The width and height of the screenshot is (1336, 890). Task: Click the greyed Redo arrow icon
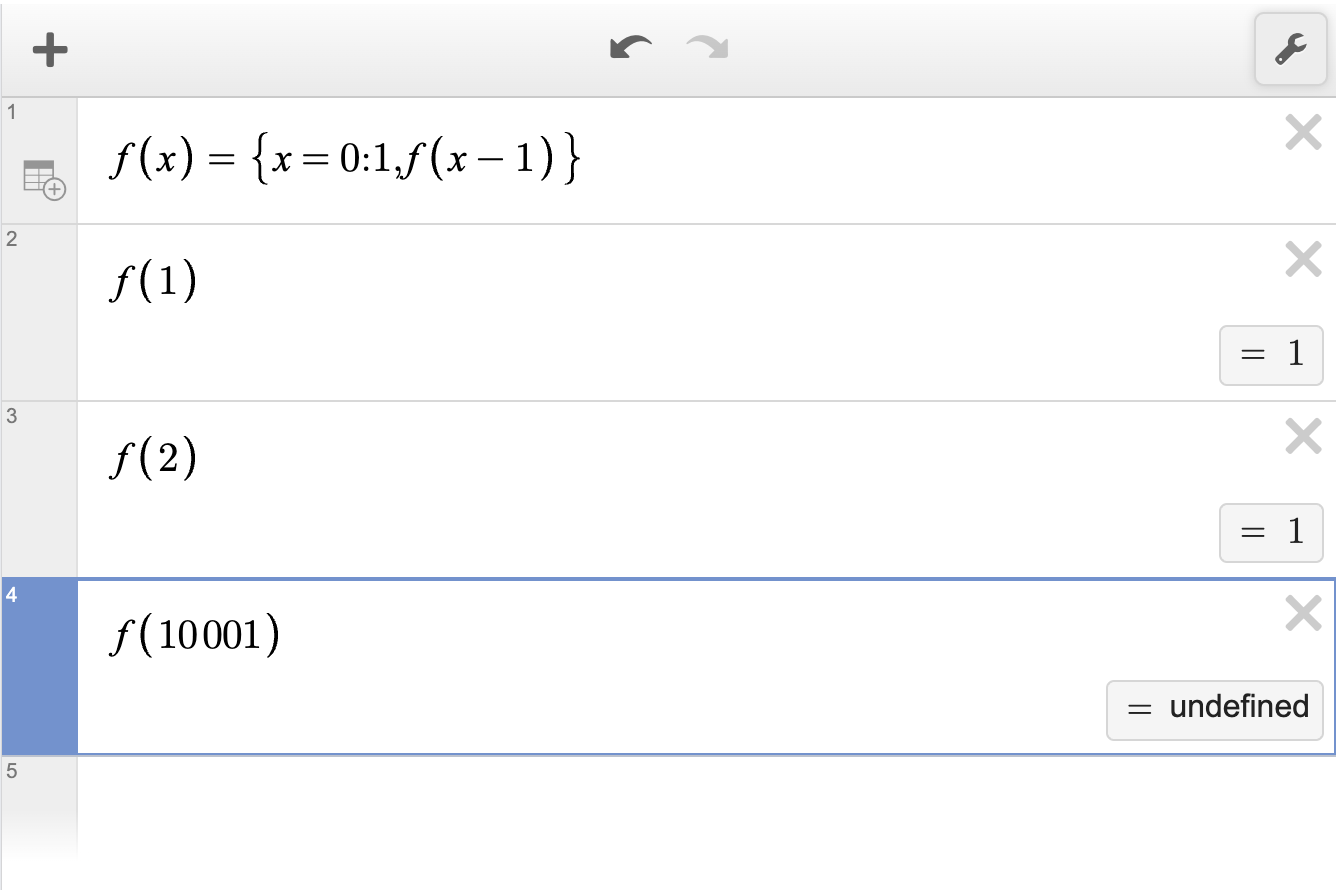tap(708, 48)
